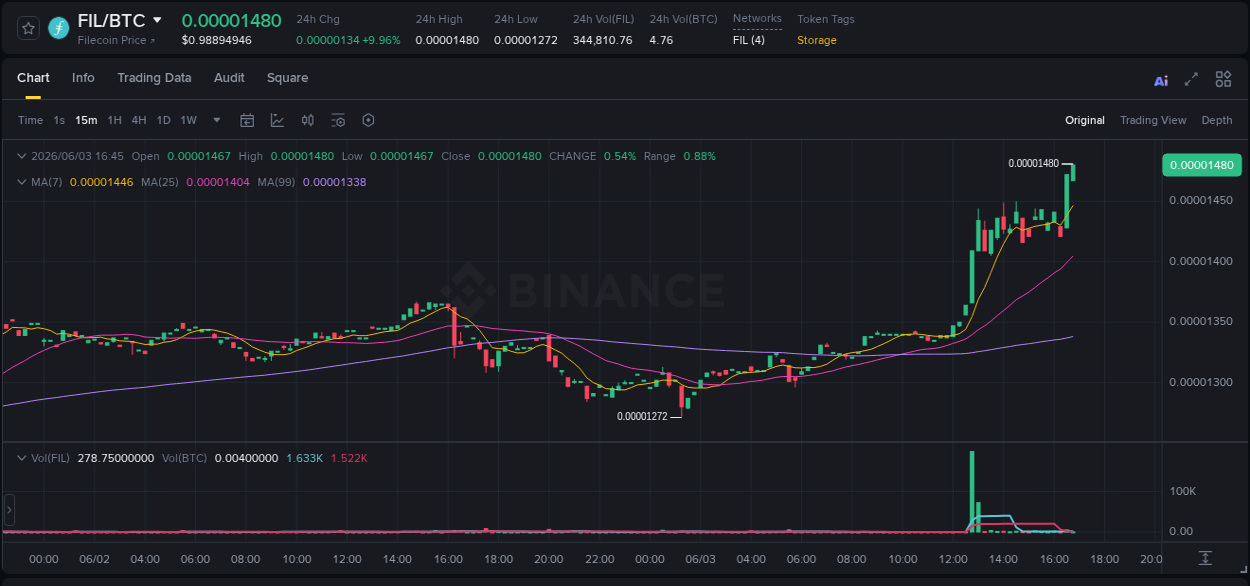Add FIL/BTC to favorites with star icon
This screenshot has height=586, width=1250.
pyautogui.click(x=28, y=28)
